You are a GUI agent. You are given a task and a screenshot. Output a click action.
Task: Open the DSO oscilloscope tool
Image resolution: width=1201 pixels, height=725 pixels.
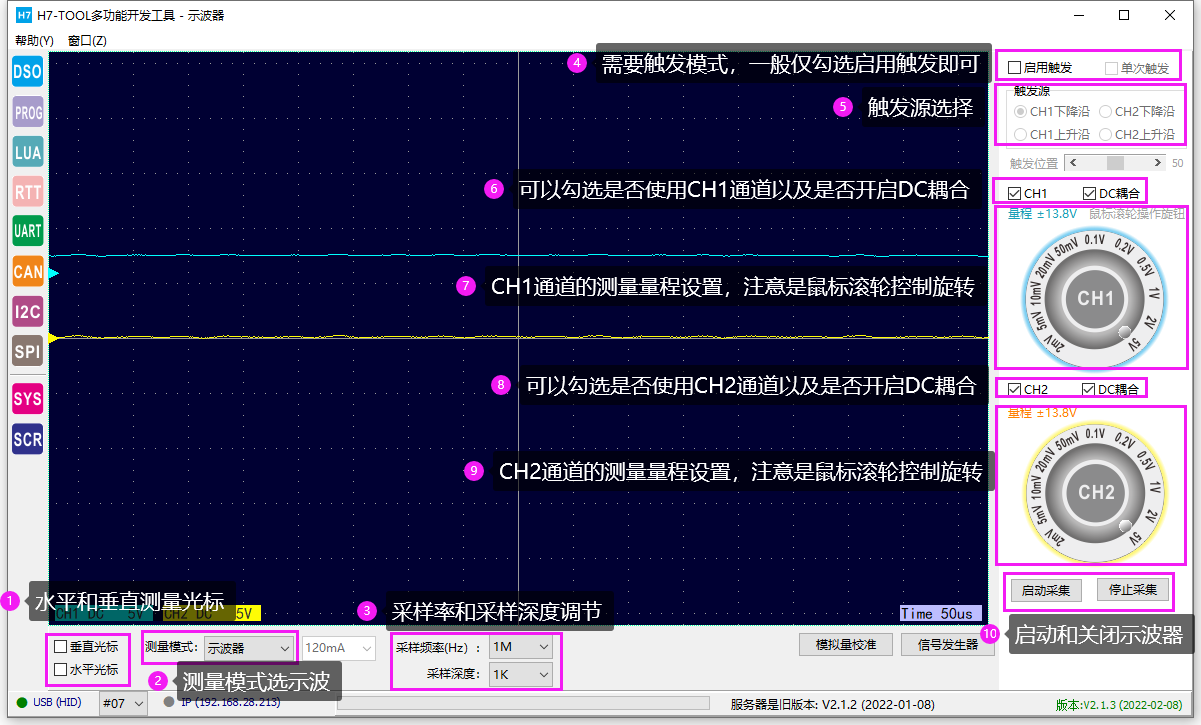coord(27,72)
